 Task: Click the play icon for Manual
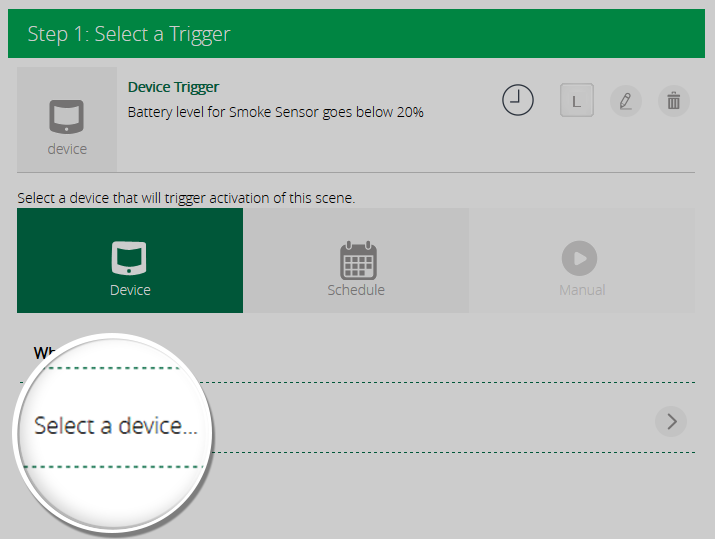coord(581,259)
